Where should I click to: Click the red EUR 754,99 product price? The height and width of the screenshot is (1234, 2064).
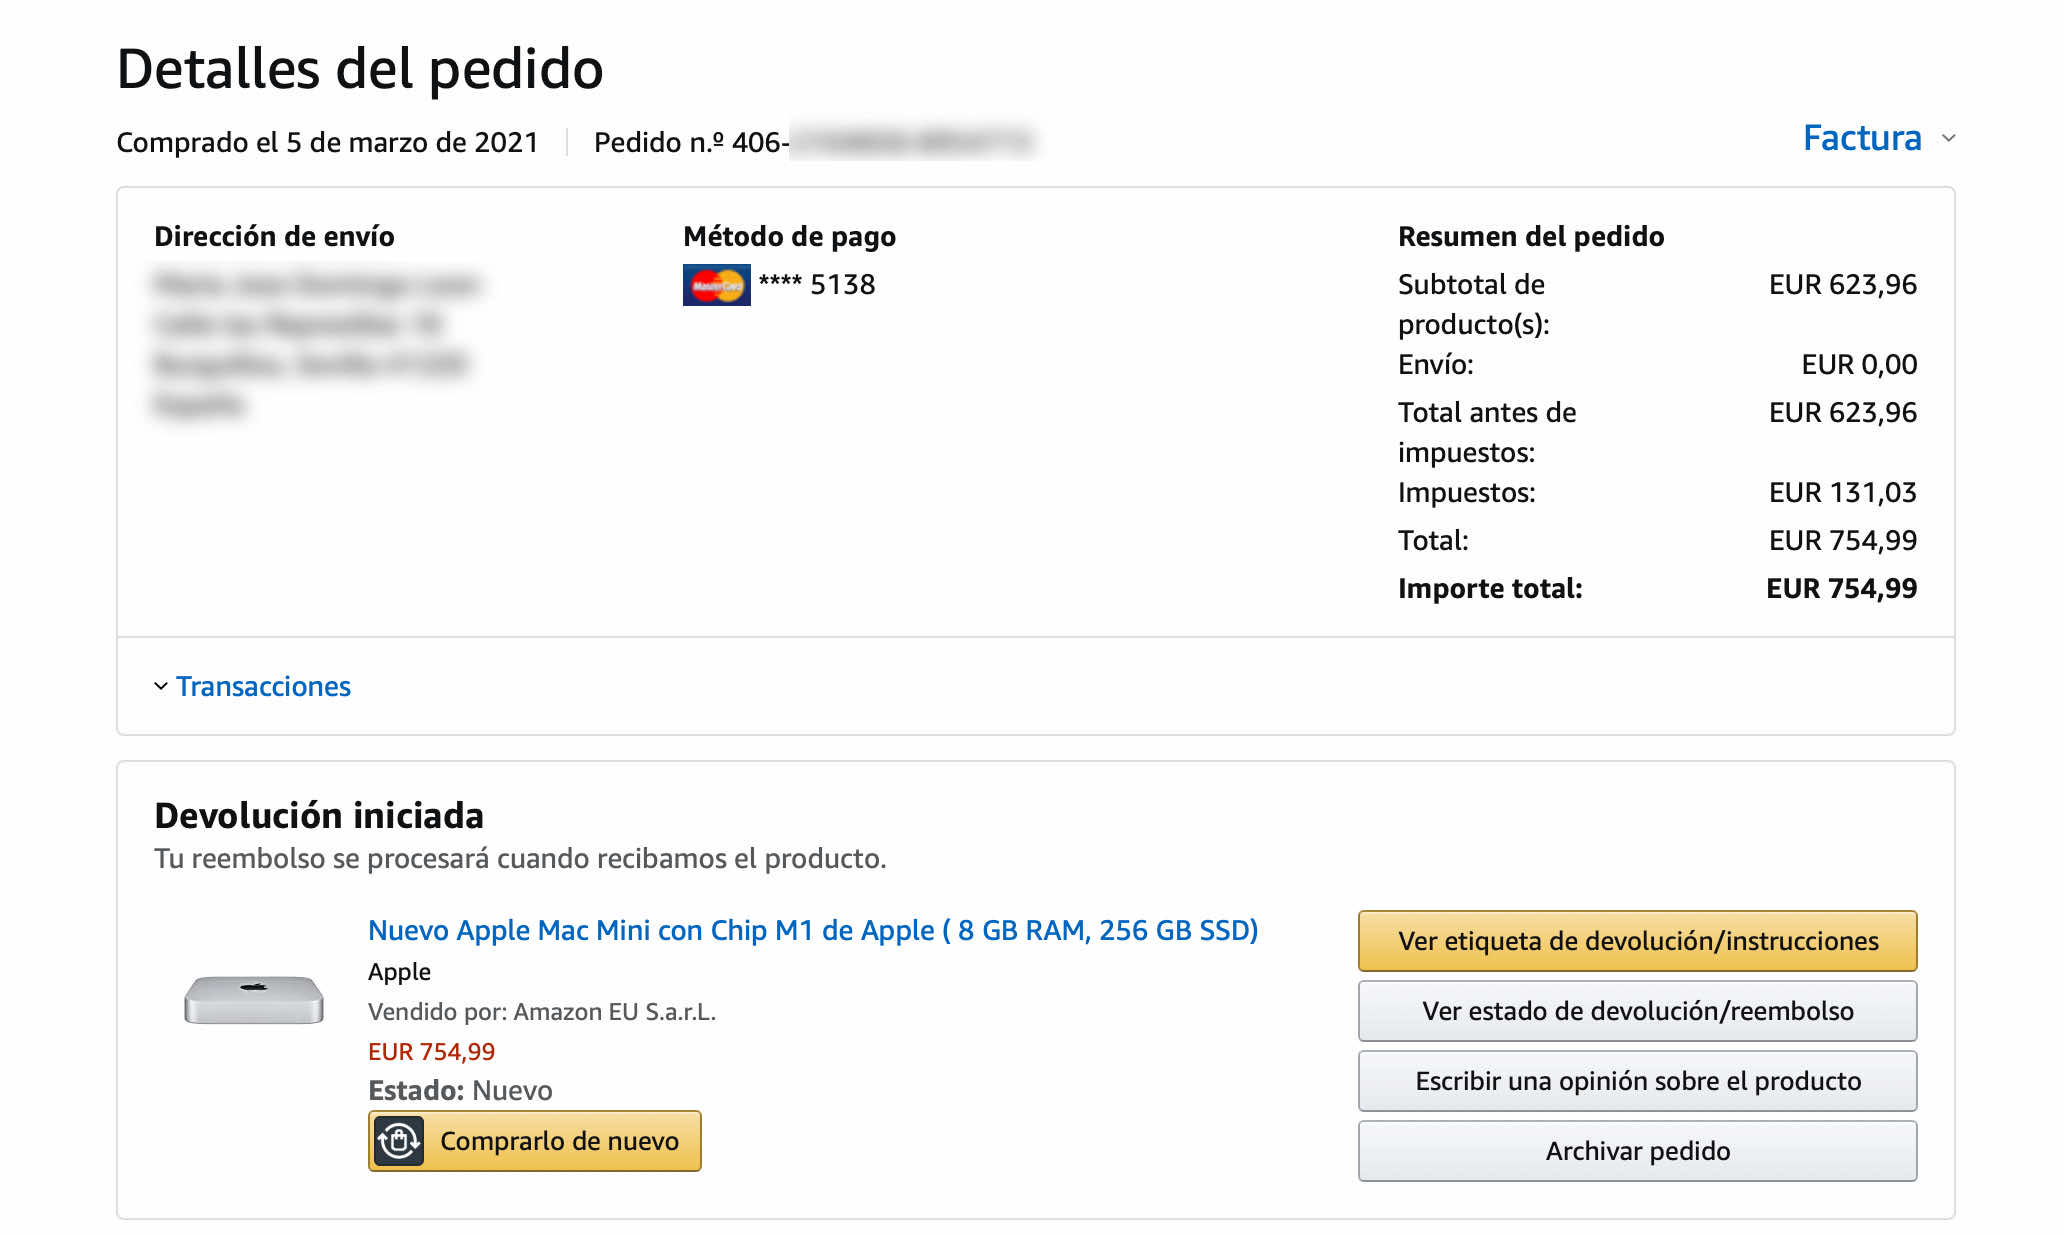coord(431,1051)
